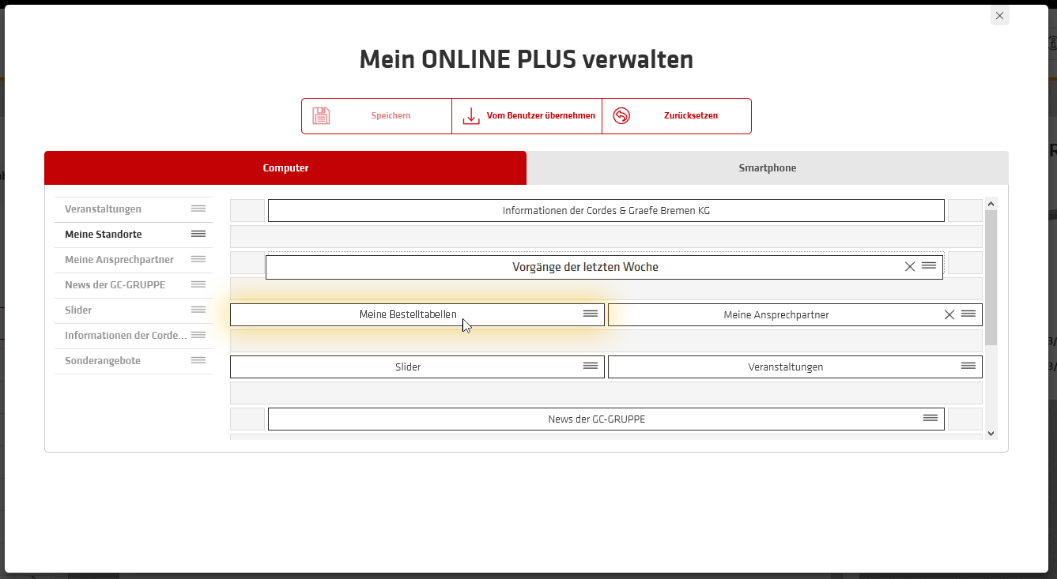The height and width of the screenshot is (579, 1057).
Task: Click drag handle on Slider layout widget
Action: (590, 367)
